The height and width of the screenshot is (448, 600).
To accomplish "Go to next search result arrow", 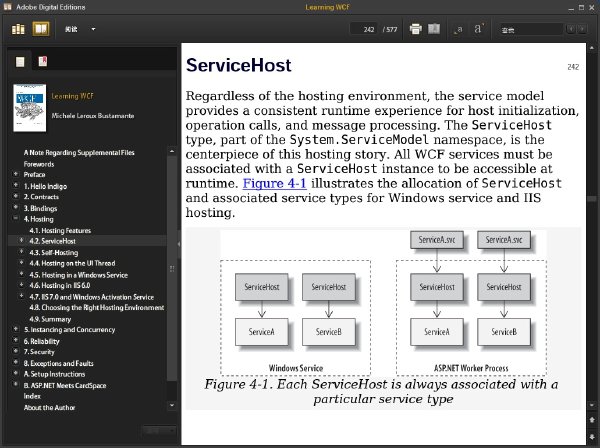I will click(582, 29).
